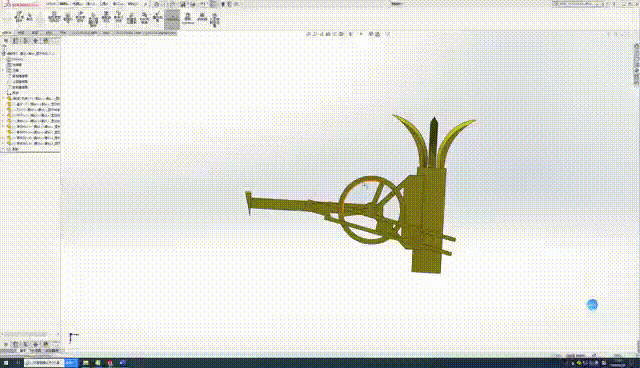Click the Windows taskbar search box
Screen dimensions: 640x368
click(x=44, y=362)
